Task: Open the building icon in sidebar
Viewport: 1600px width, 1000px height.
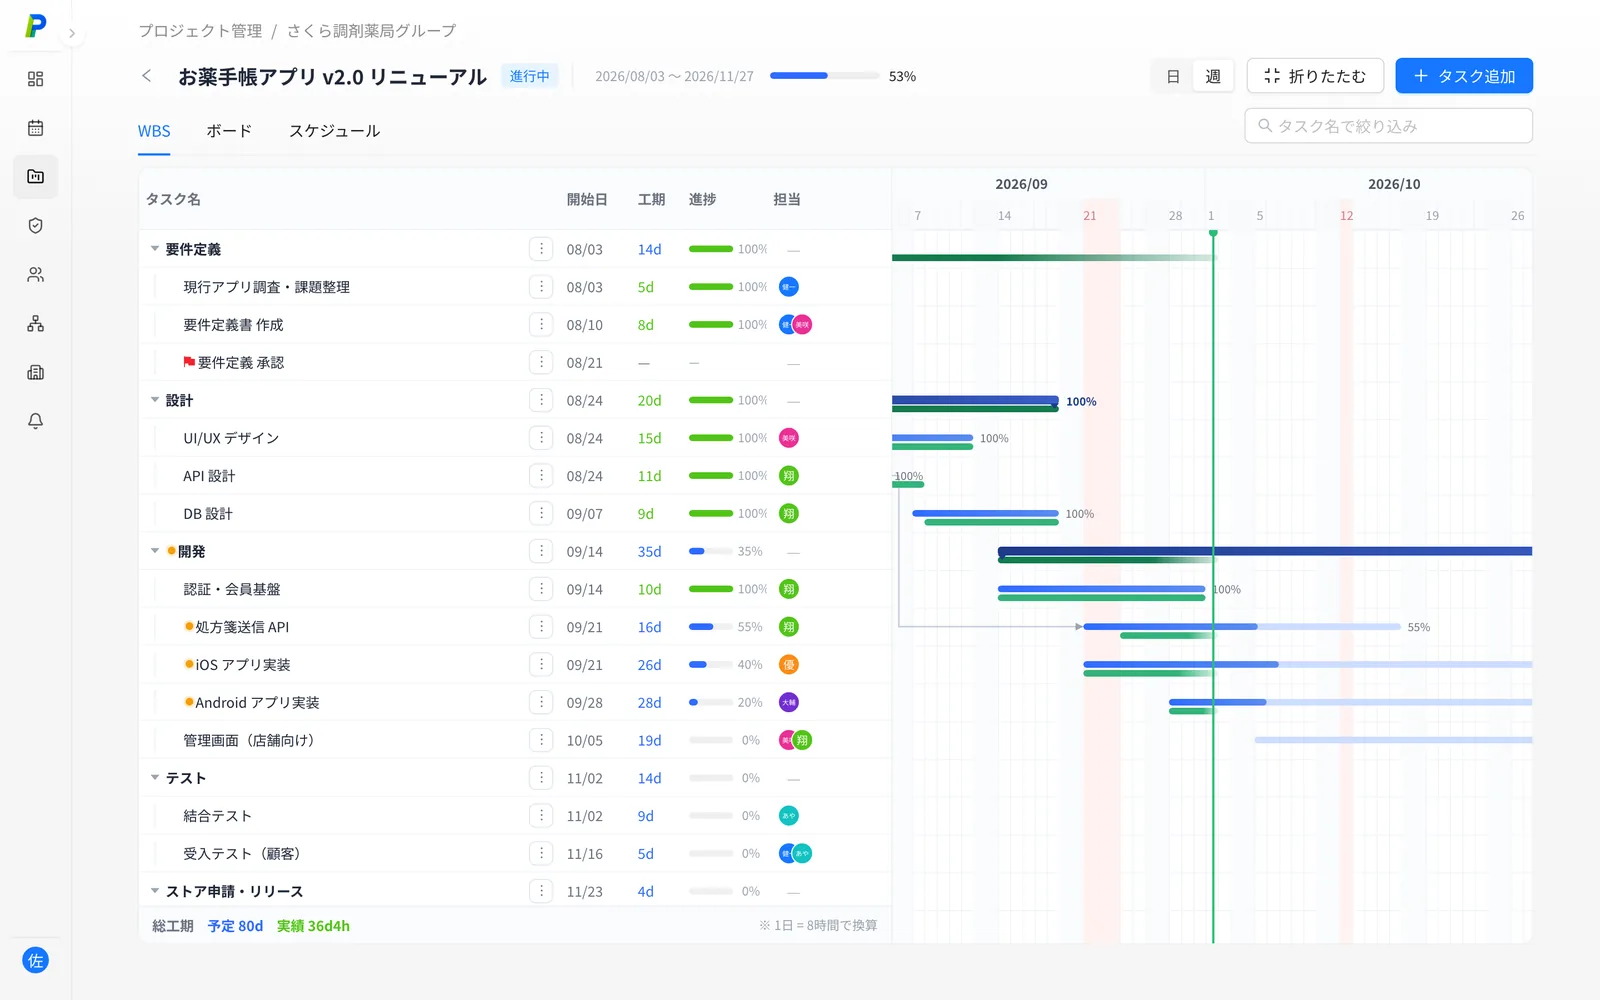Action: (35, 373)
